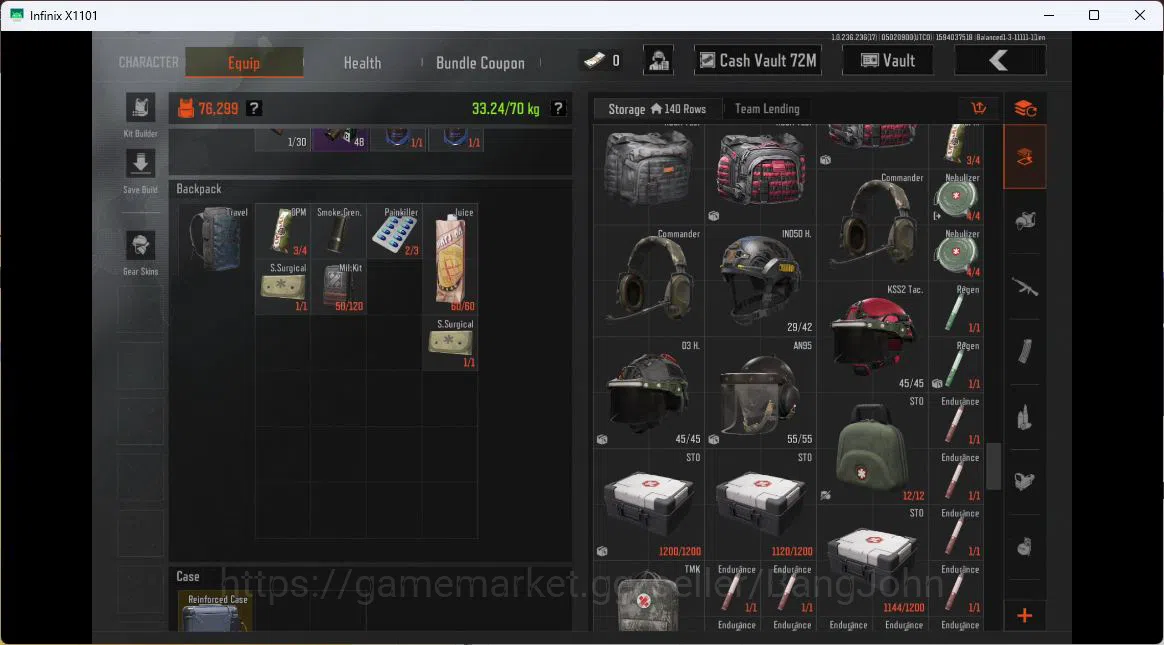
Task: Click the back arrow button
Action: (x=1000, y=60)
